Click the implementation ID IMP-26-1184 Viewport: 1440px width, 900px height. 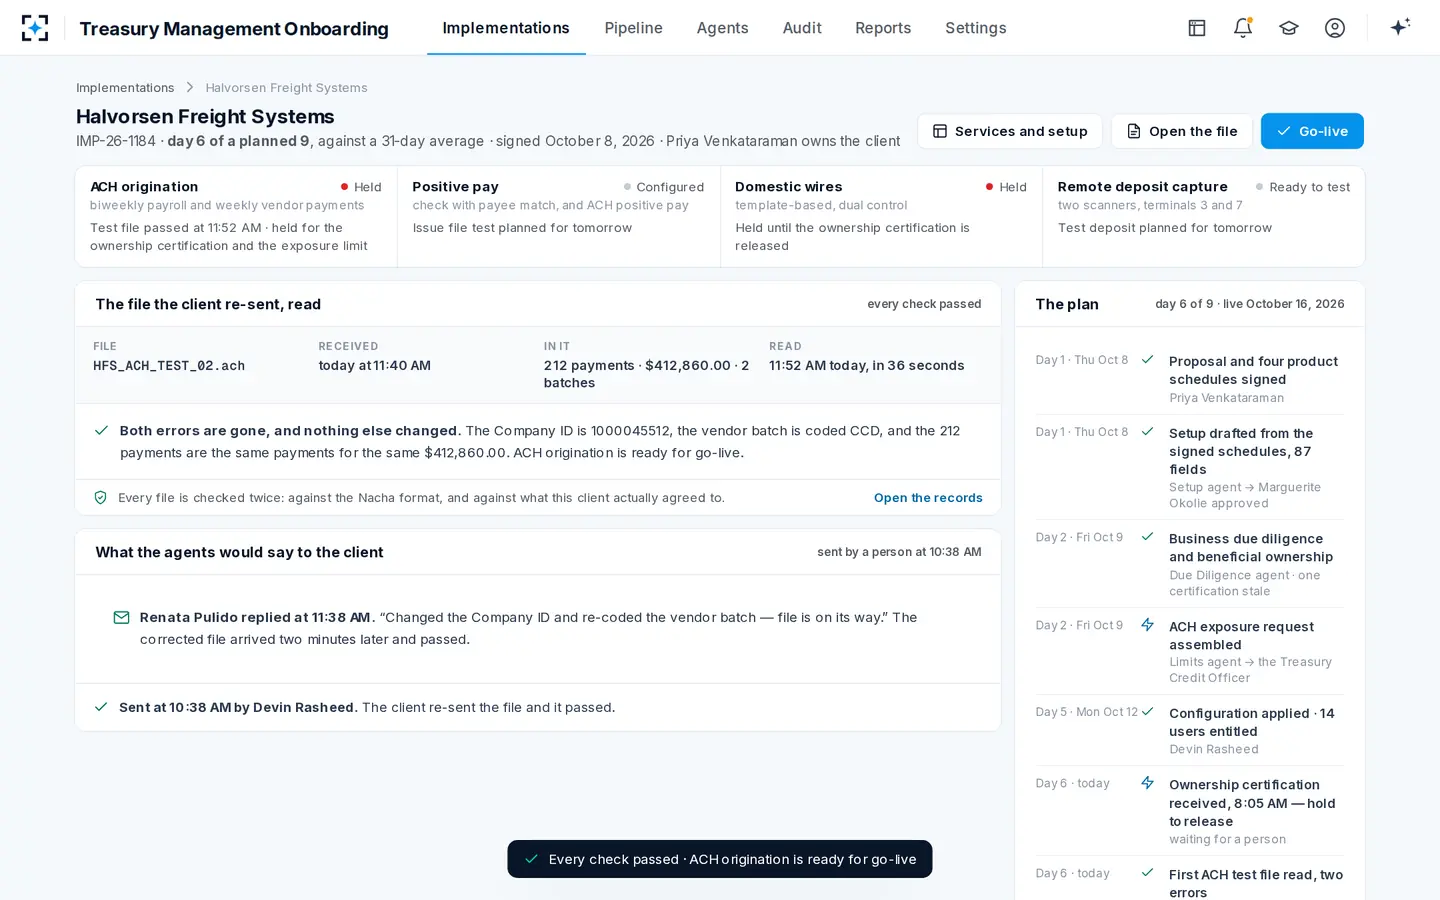point(116,141)
